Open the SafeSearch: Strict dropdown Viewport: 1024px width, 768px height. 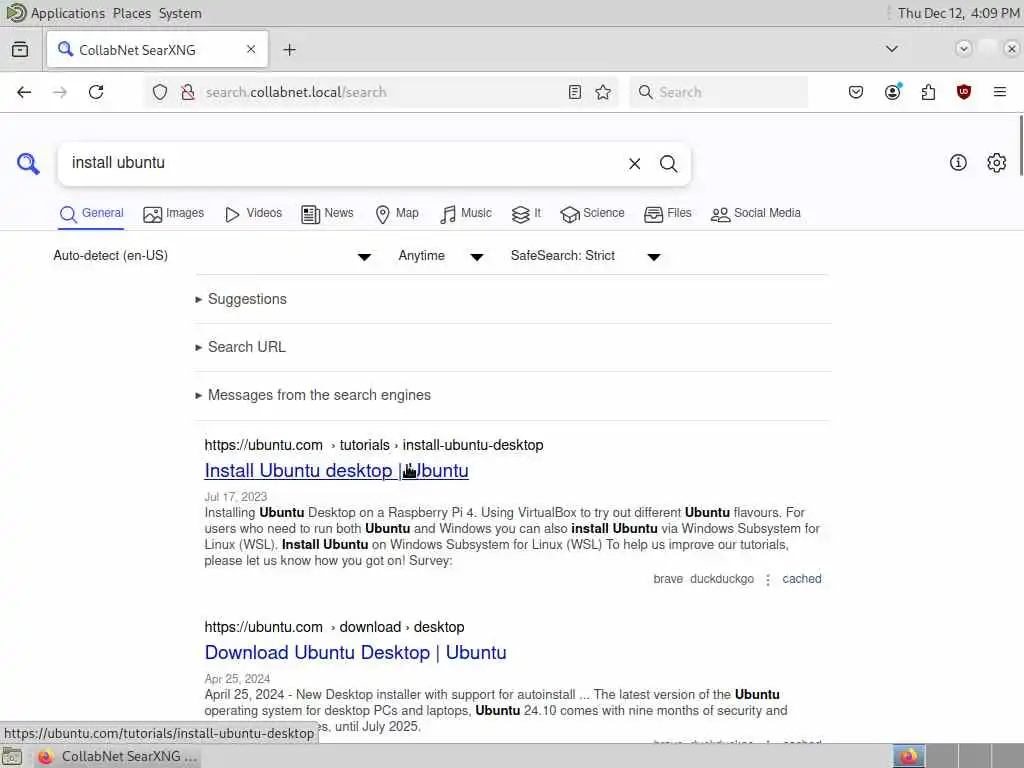coord(586,256)
